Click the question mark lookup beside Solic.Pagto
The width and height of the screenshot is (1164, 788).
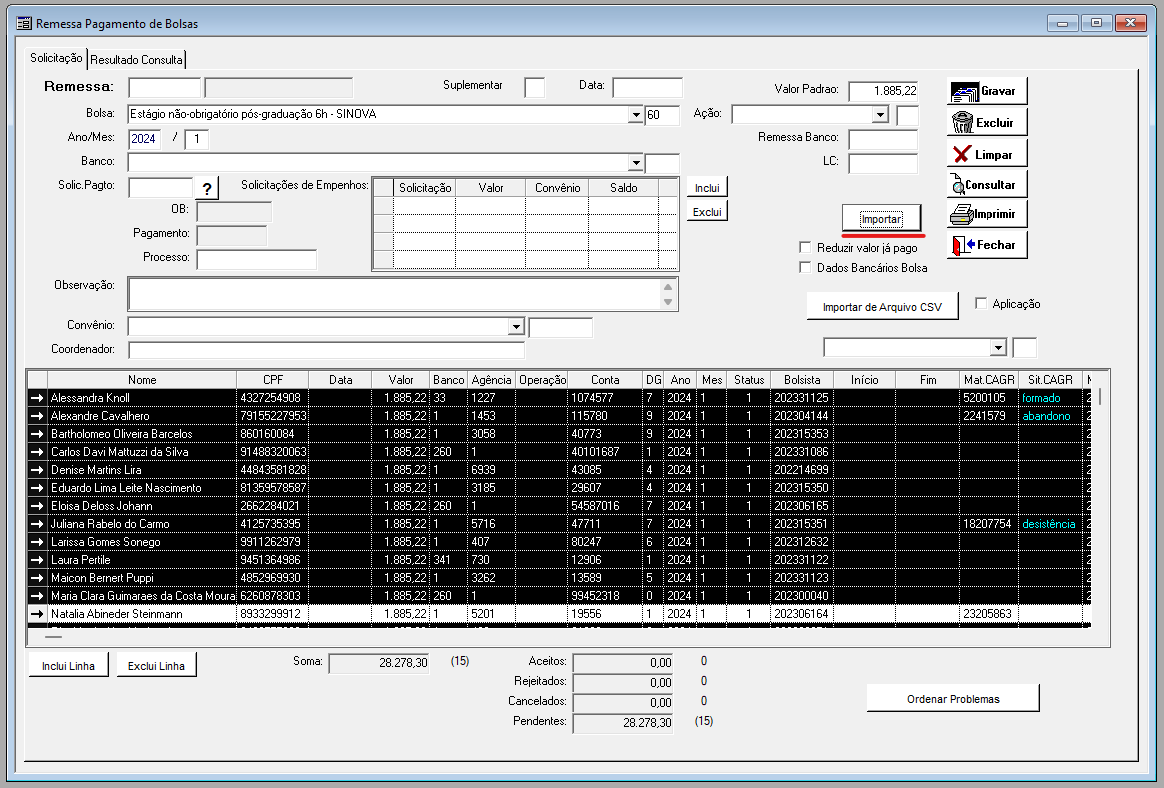coord(206,189)
